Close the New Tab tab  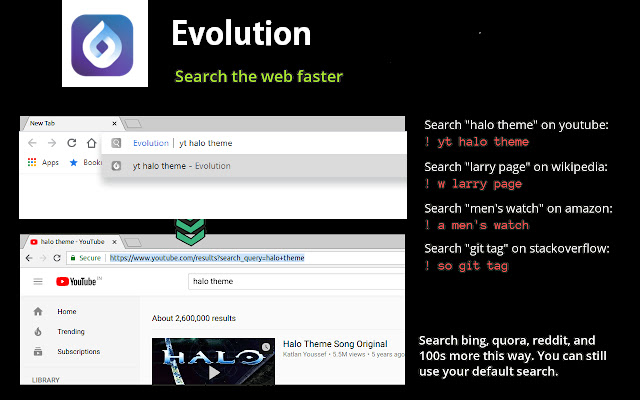(x=114, y=123)
